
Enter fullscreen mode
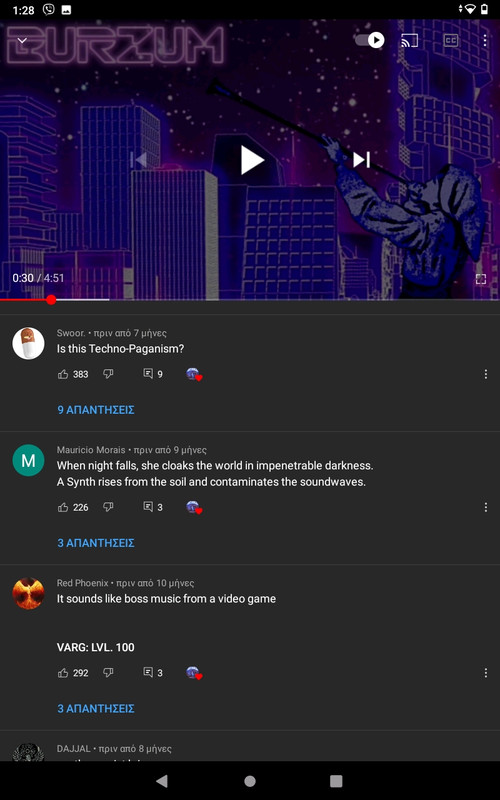tap(481, 279)
